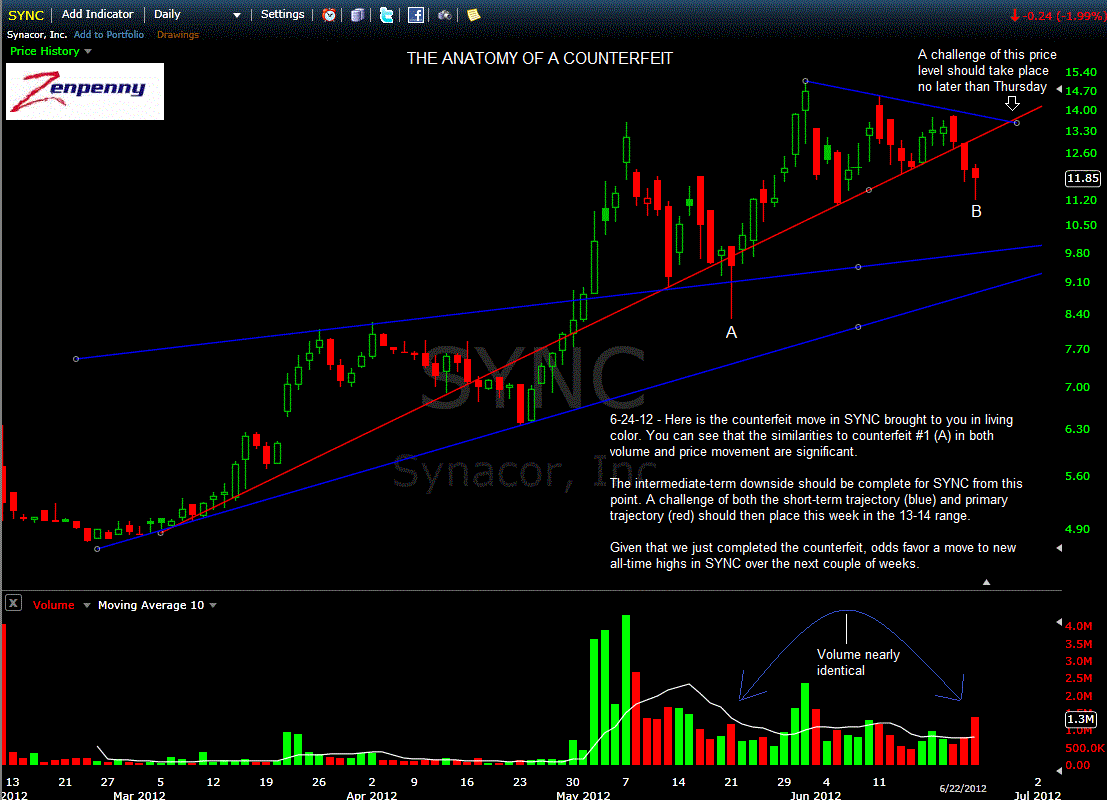Open the Volume indicator dropdown arrow
This screenshot has width=1107, height=800.
(87, 605)
